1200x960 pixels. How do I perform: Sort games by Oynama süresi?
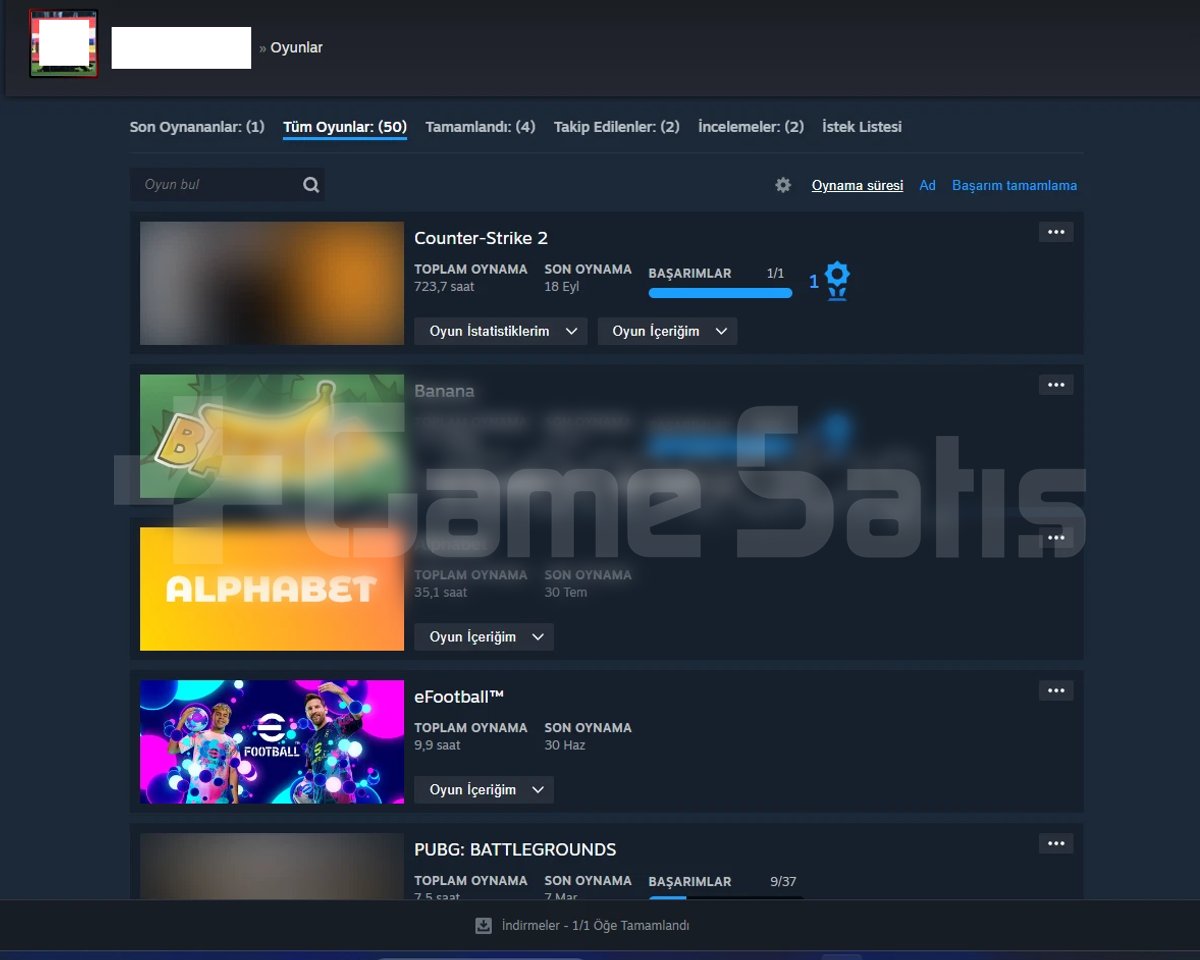(857, 185)
